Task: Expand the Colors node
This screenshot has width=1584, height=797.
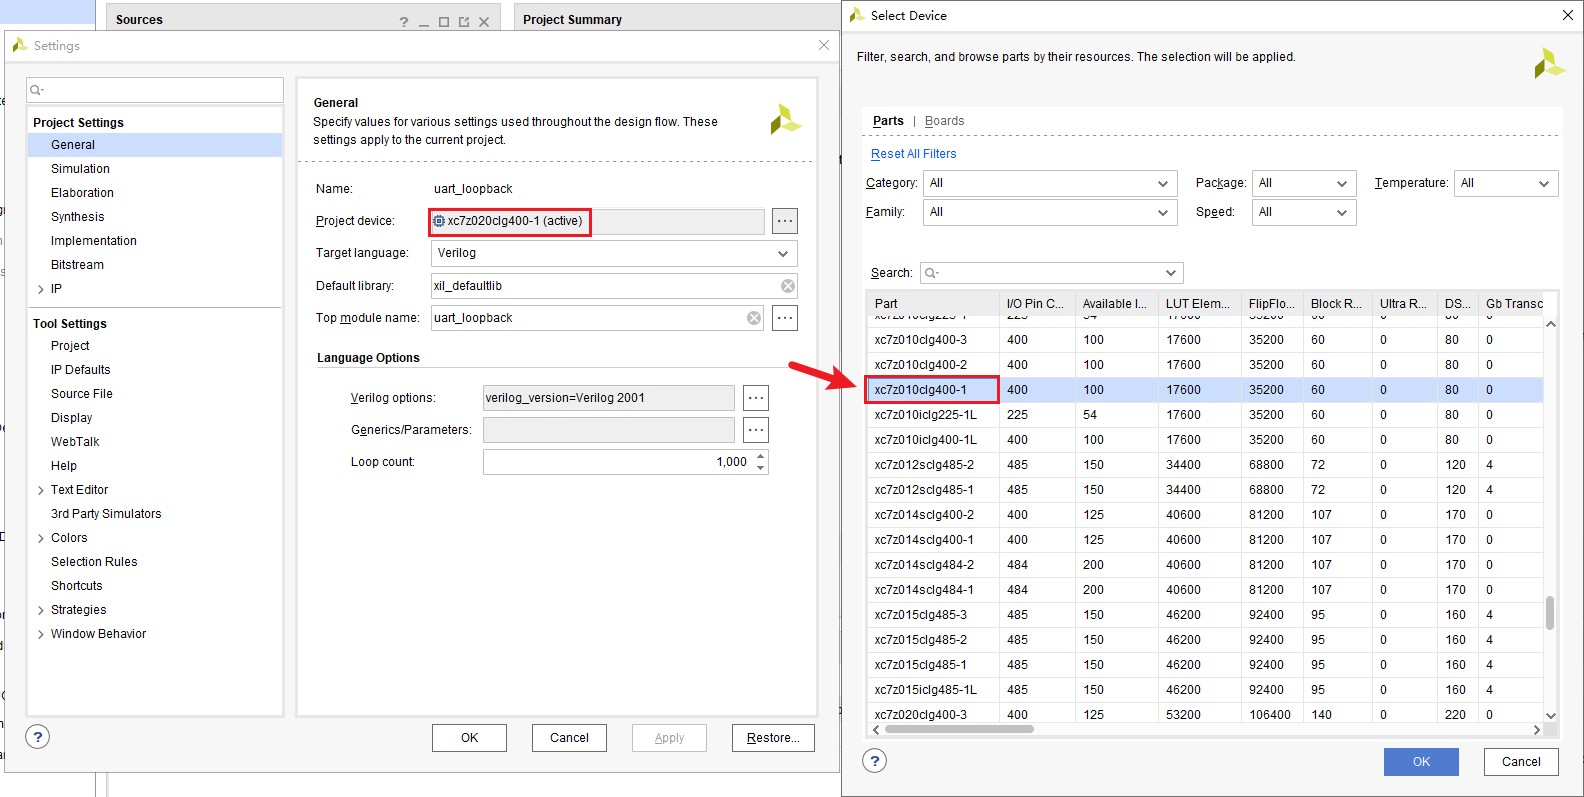Action: point(40,538)
